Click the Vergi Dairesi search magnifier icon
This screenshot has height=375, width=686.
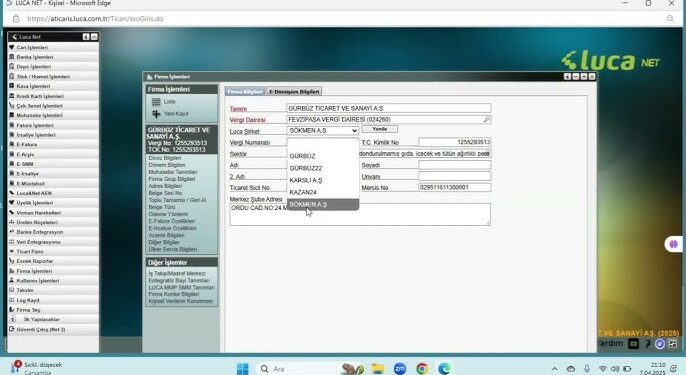pyautogui.click(x=486, y=119)
